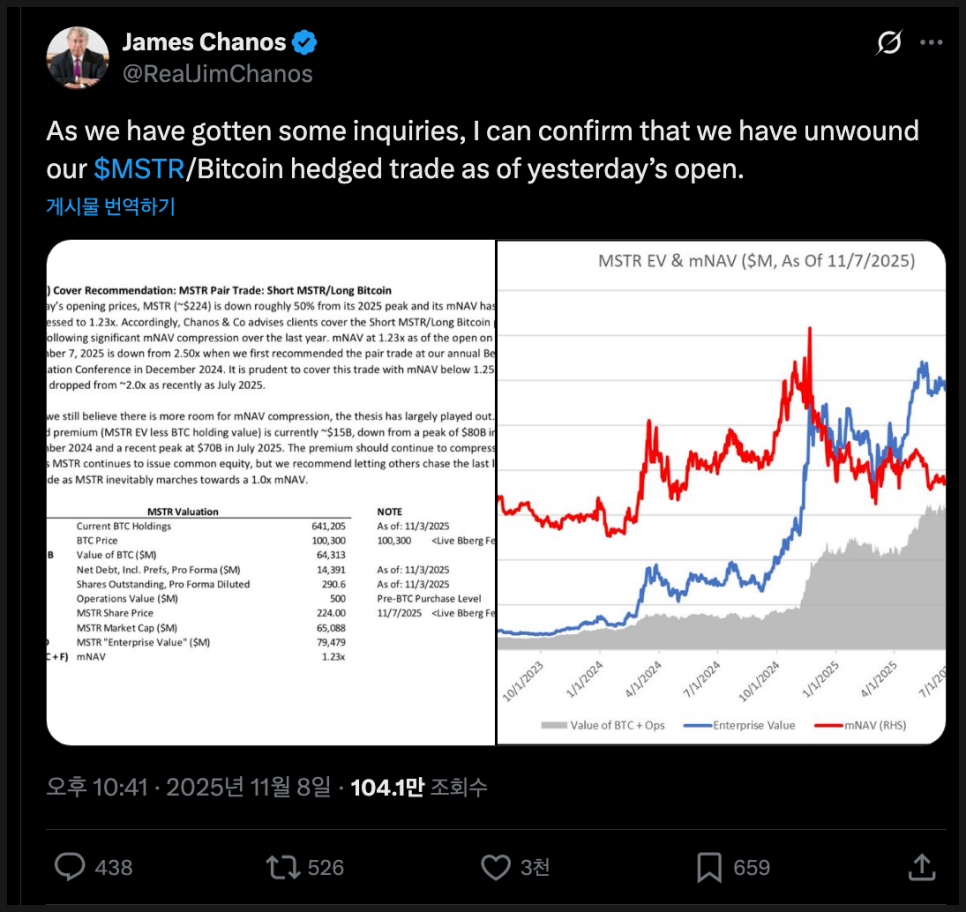Screen dimensions: 966x912
Task: Open the MSTR valuation document image
Action: 271,492
